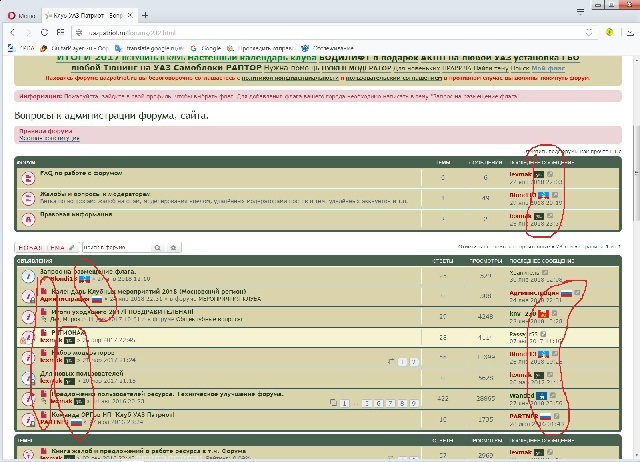This screenshot has height=462, width=640.
Task: Open a new browser tab with plus
Action: (x=145, y=15)
